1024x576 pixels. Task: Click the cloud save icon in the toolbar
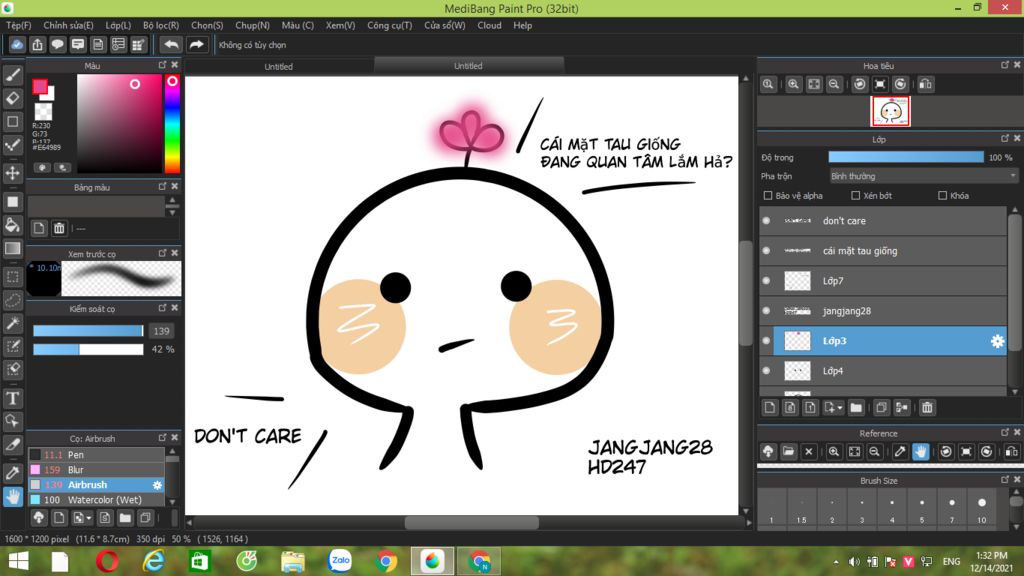(17, 44)
